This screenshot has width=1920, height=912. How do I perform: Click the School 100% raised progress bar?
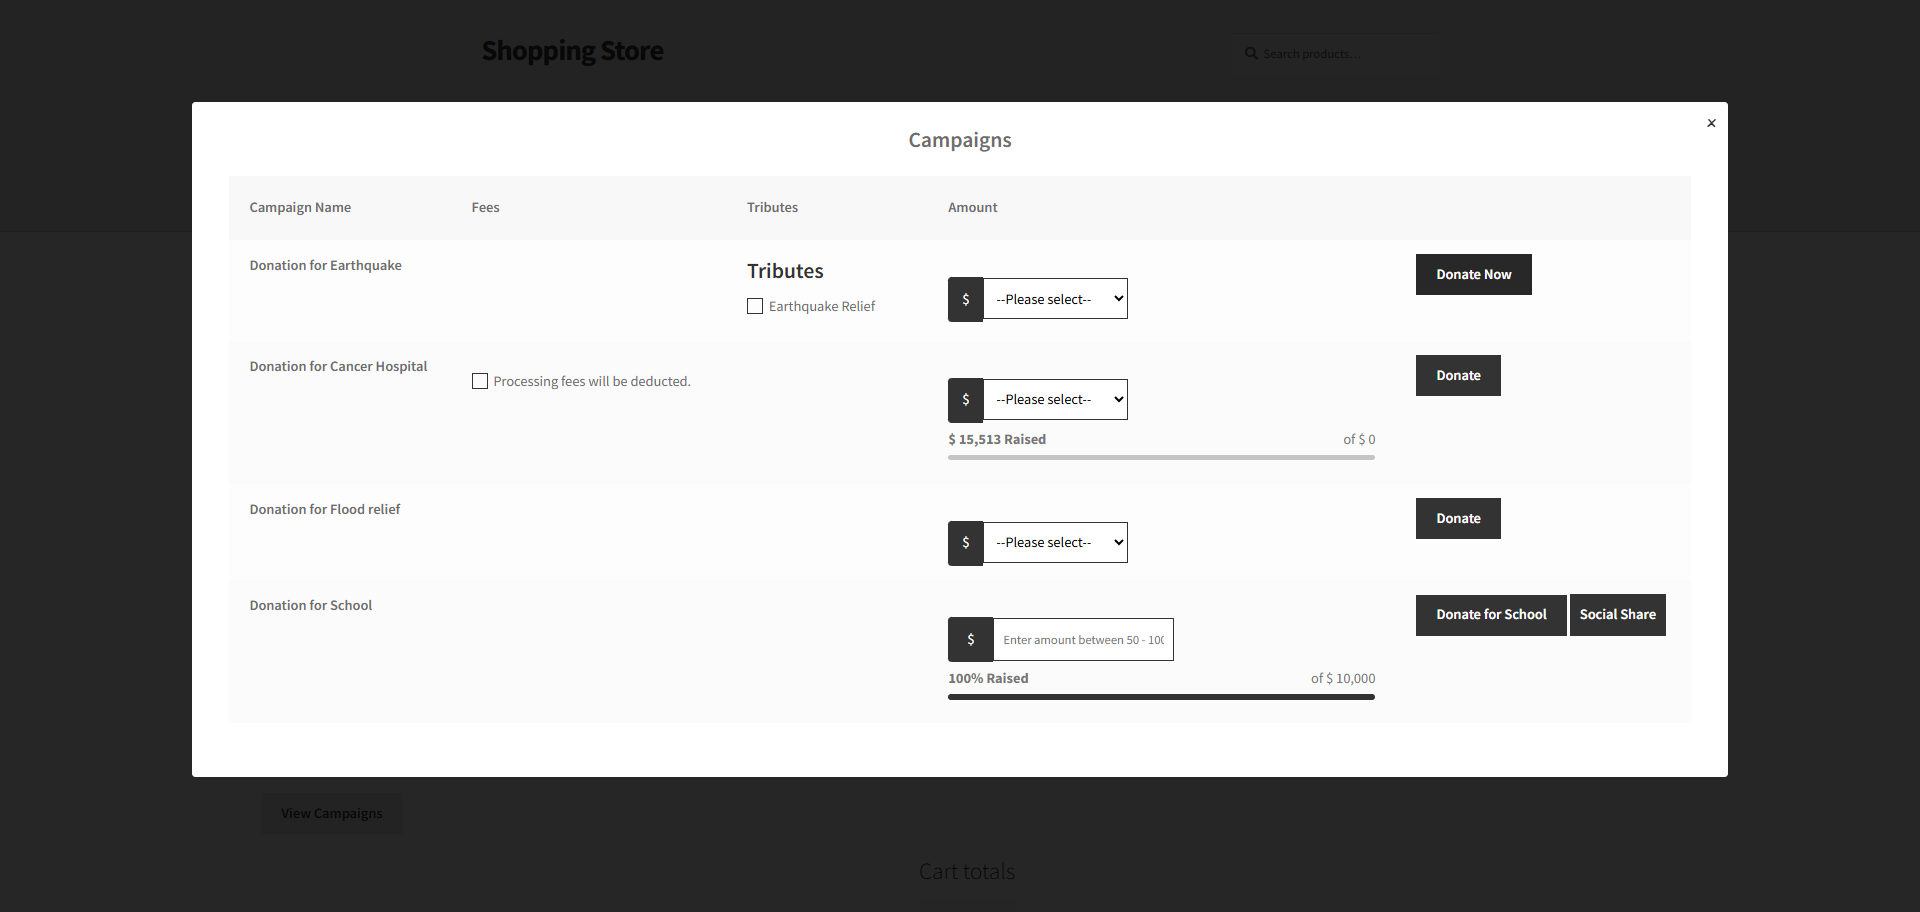coord(1160,697)
